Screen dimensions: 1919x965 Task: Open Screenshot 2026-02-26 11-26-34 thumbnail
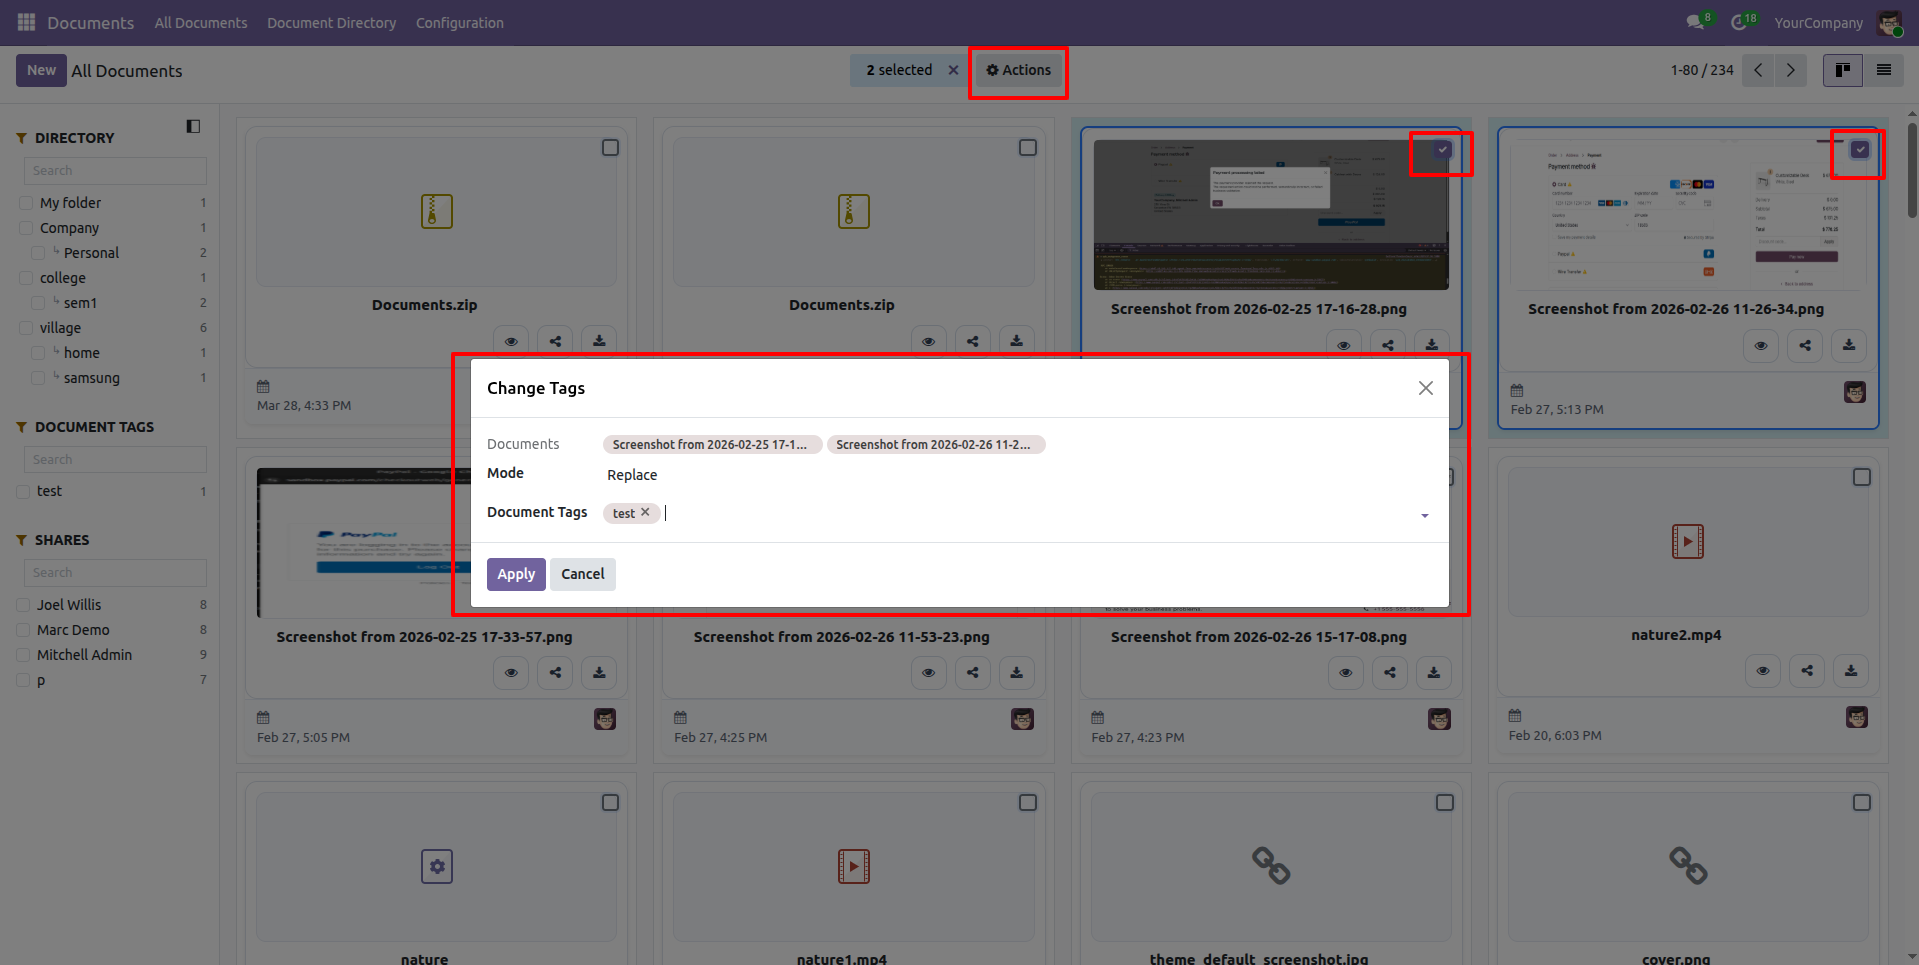coord(1688,215)
